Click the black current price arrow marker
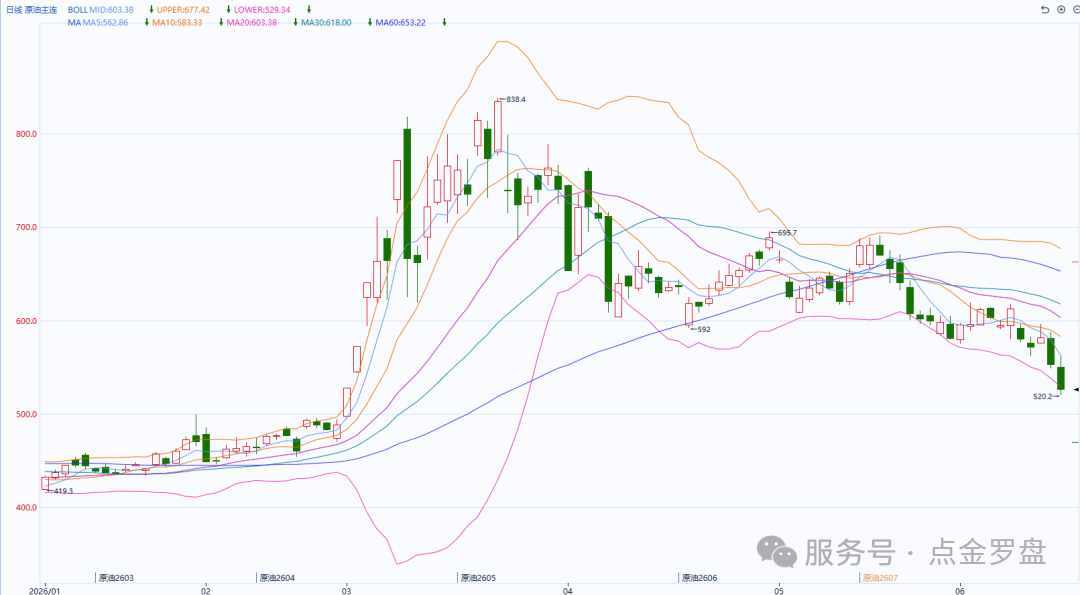 point(1076,390)
